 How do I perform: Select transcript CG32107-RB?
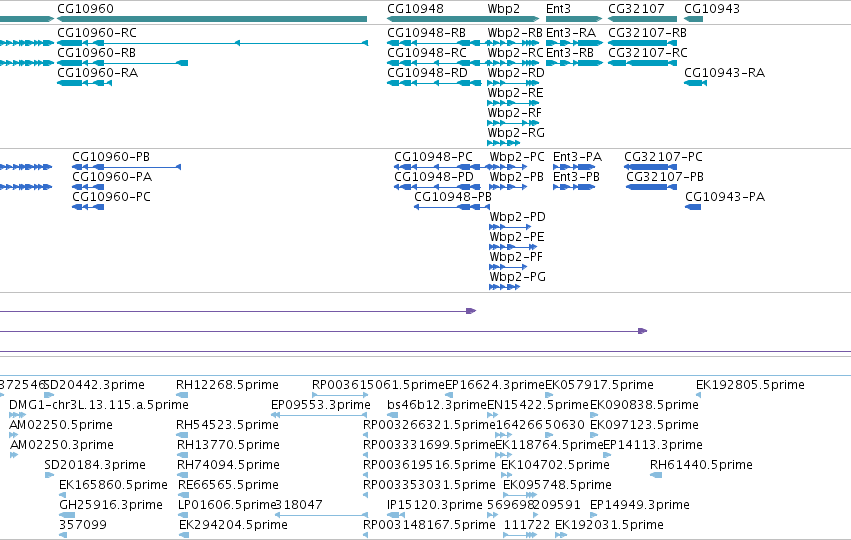click(647, 33)
